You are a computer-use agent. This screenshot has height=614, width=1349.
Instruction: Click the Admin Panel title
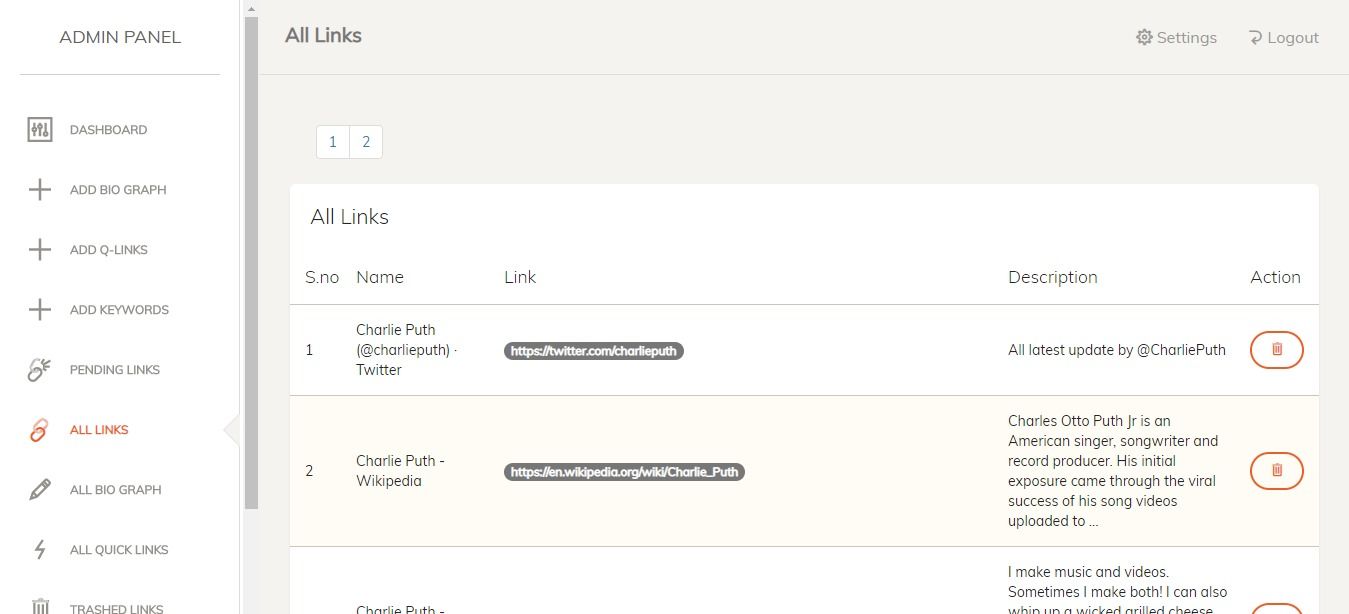(x=120, y=37)
